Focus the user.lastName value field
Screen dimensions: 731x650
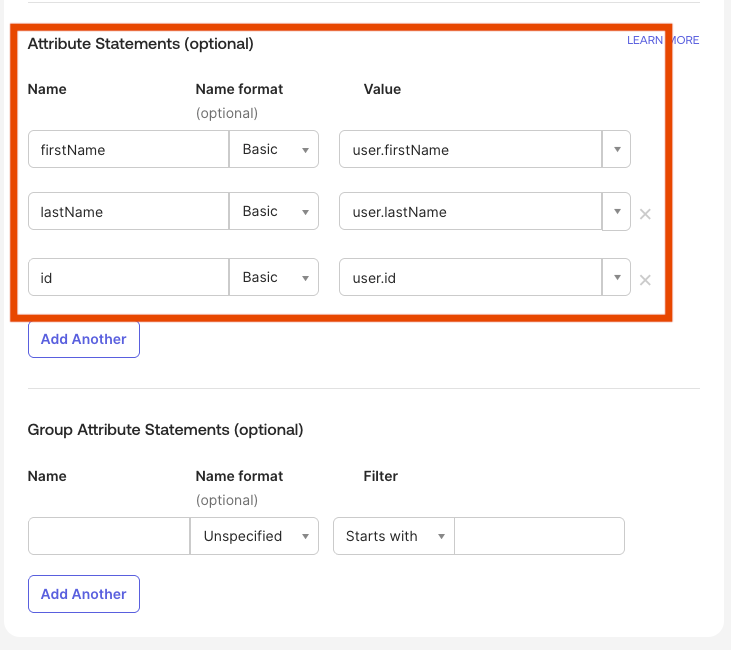pyautogui.click(x=470, y=212)
